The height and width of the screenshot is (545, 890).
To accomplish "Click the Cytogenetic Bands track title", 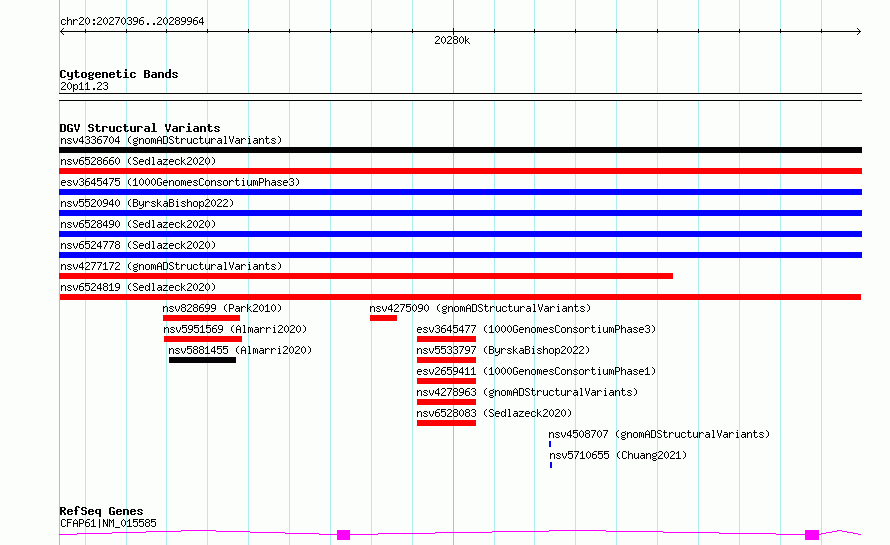I will pyautogui.click(x=119, y=74).
